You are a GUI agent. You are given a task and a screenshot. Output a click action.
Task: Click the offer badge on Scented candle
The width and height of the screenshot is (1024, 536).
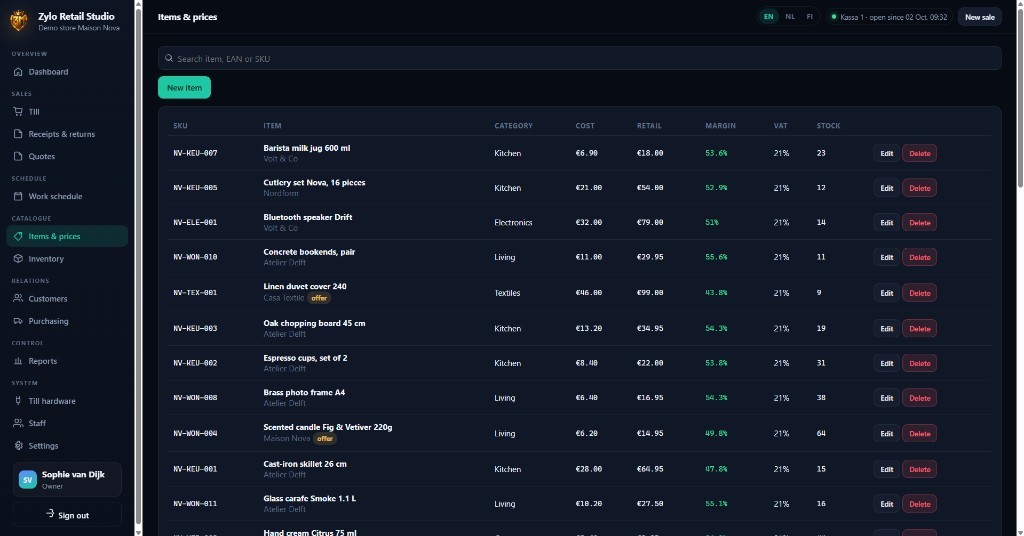point(325,439)
